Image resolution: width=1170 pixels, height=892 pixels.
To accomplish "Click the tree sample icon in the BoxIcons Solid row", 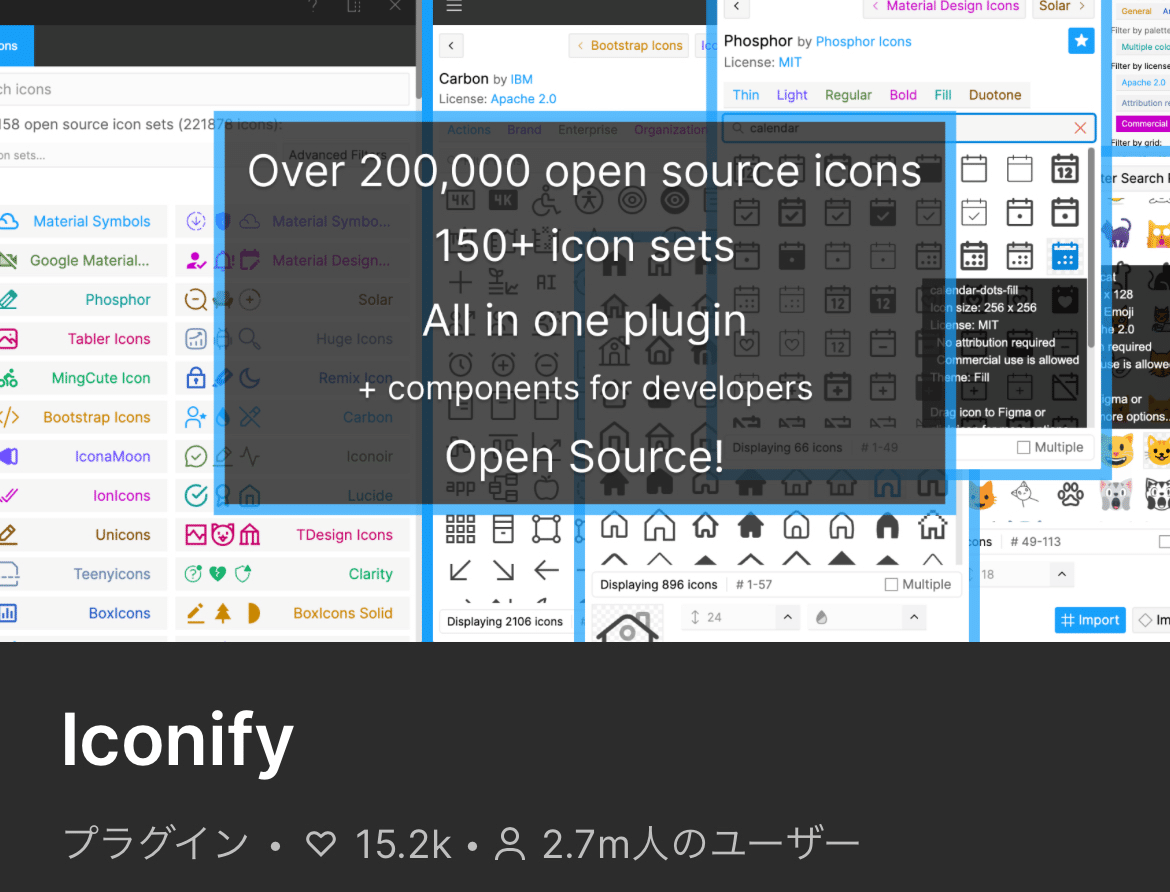I will (x=222, y=613).
